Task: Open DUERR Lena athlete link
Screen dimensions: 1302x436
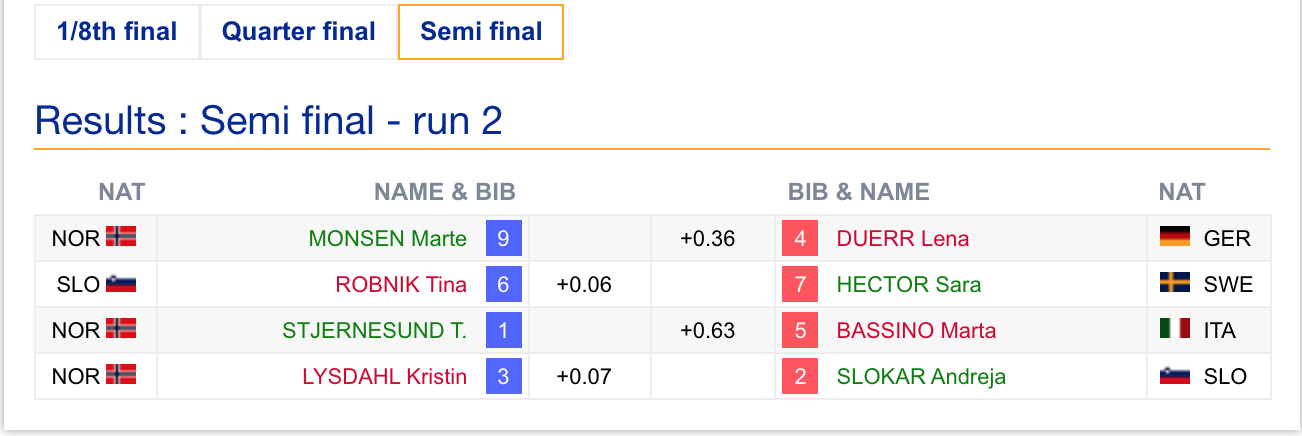Action: [x=903, y=238]
